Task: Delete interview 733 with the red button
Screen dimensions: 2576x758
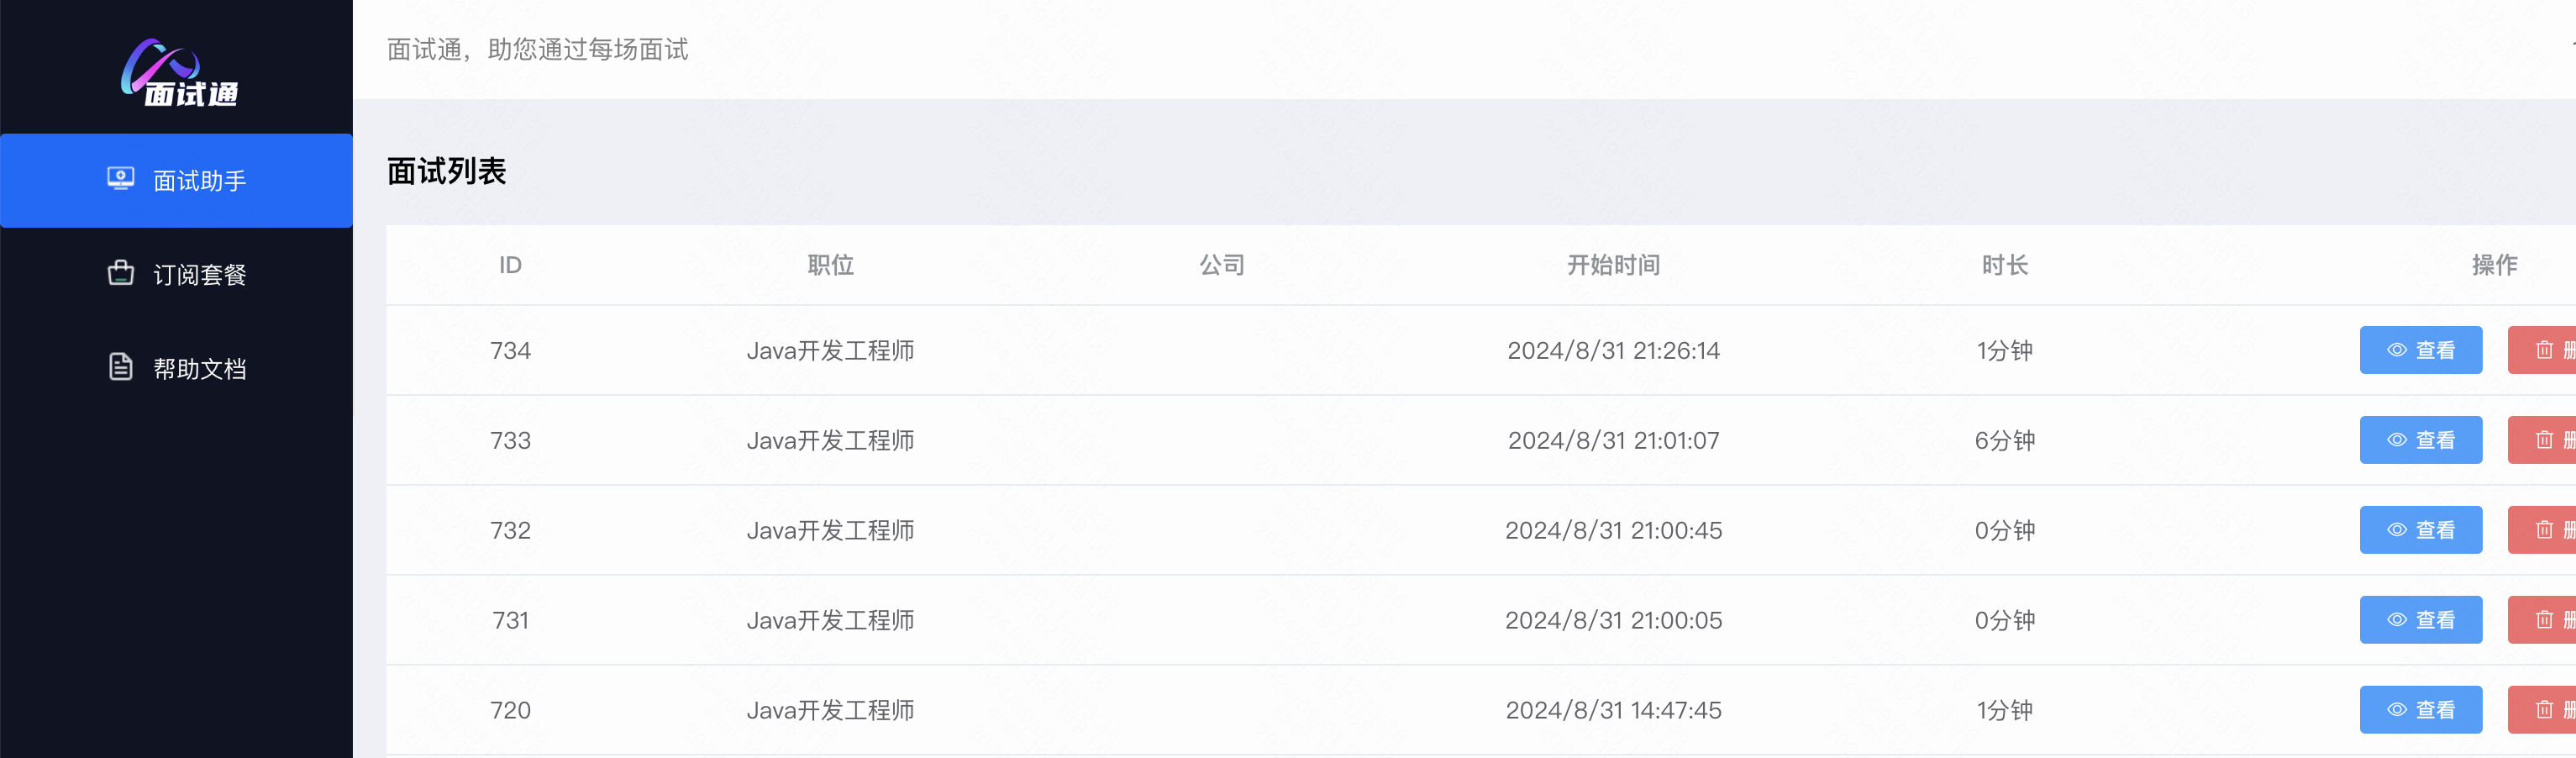Action: 2542,440
